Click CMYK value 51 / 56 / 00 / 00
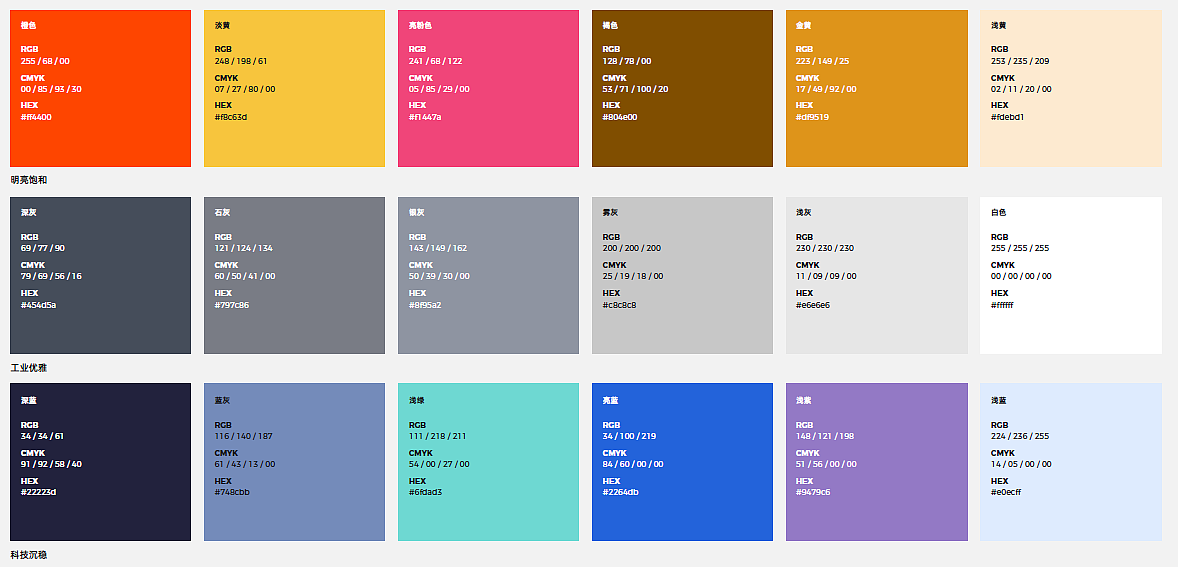This screenshot has width=1178, height=567. click(x=826, y=464)
